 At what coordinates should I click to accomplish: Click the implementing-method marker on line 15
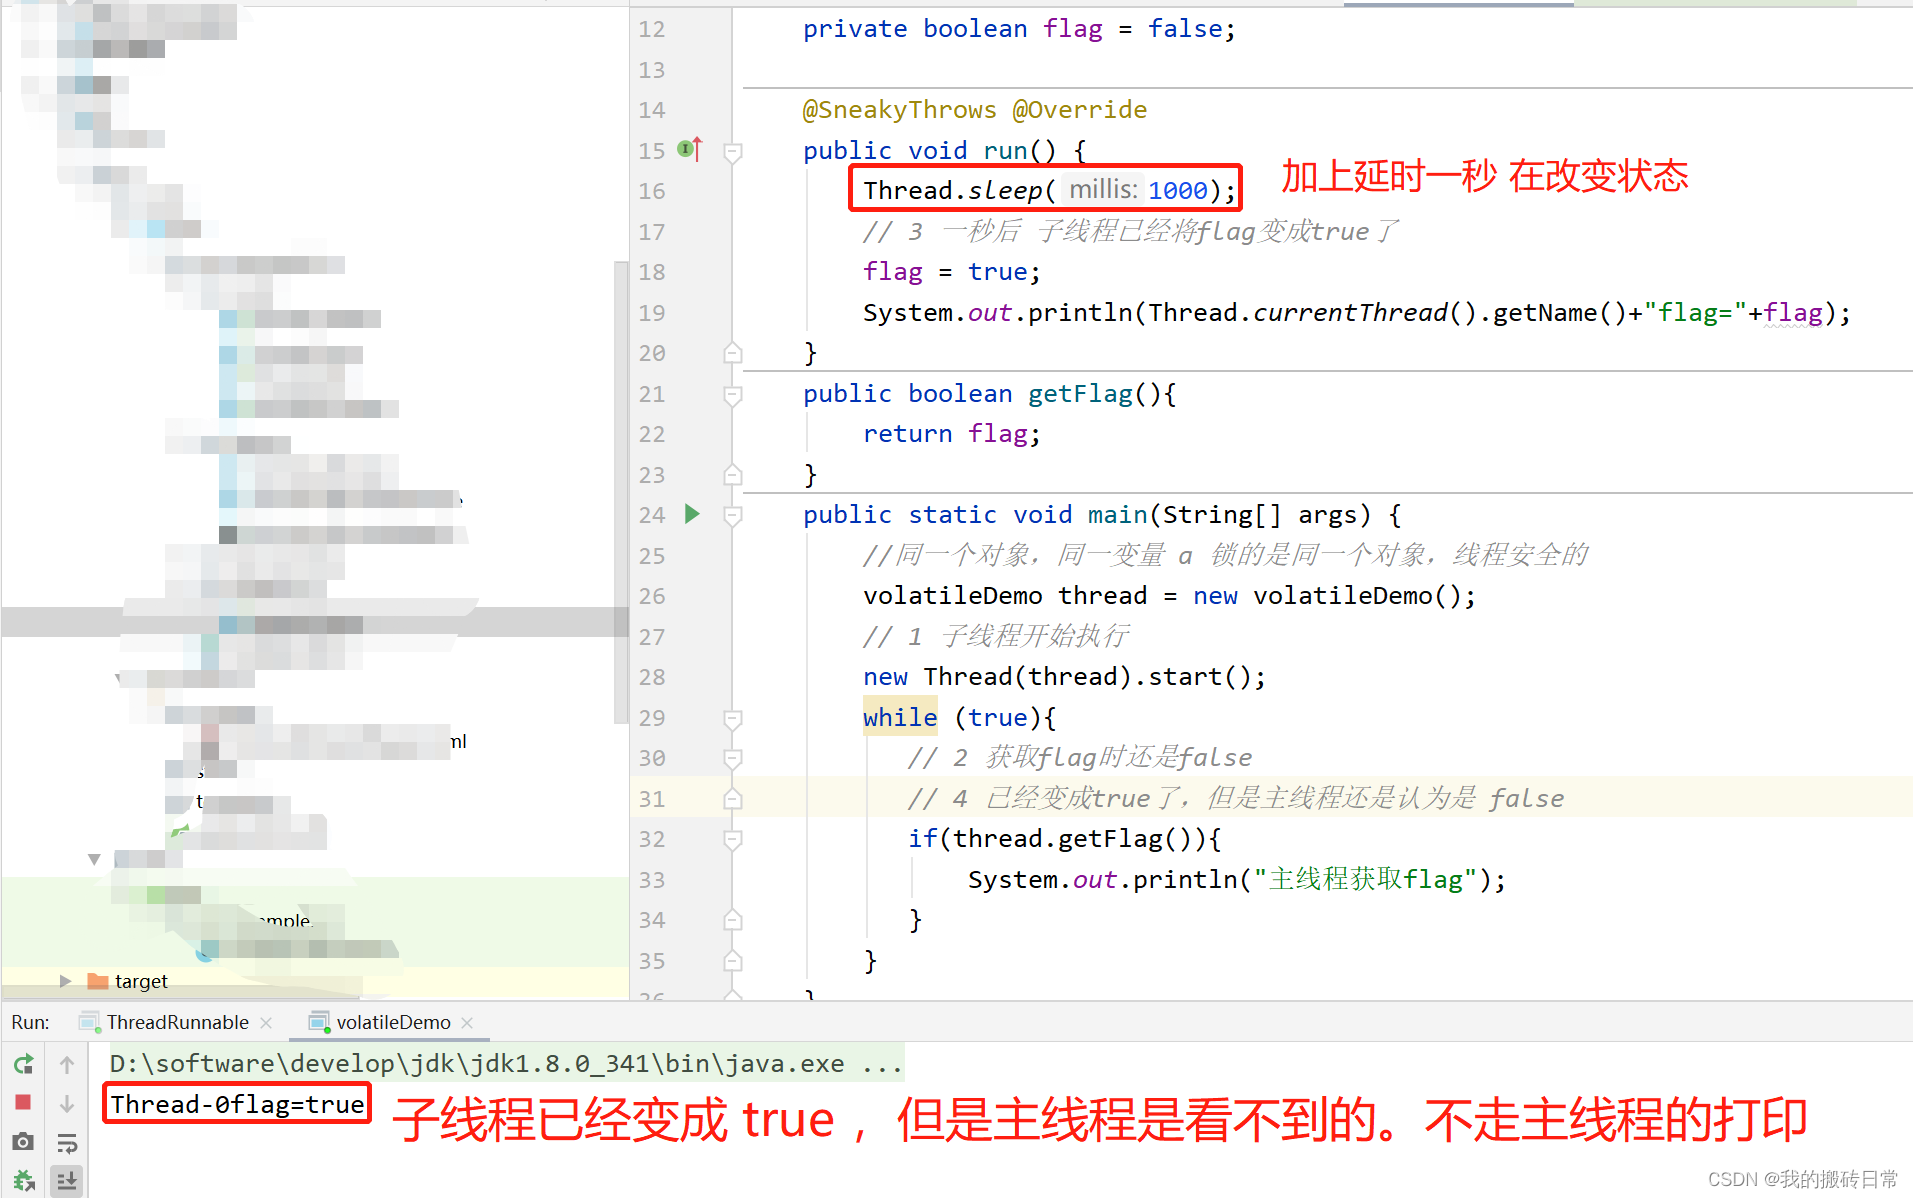[684, 149]
